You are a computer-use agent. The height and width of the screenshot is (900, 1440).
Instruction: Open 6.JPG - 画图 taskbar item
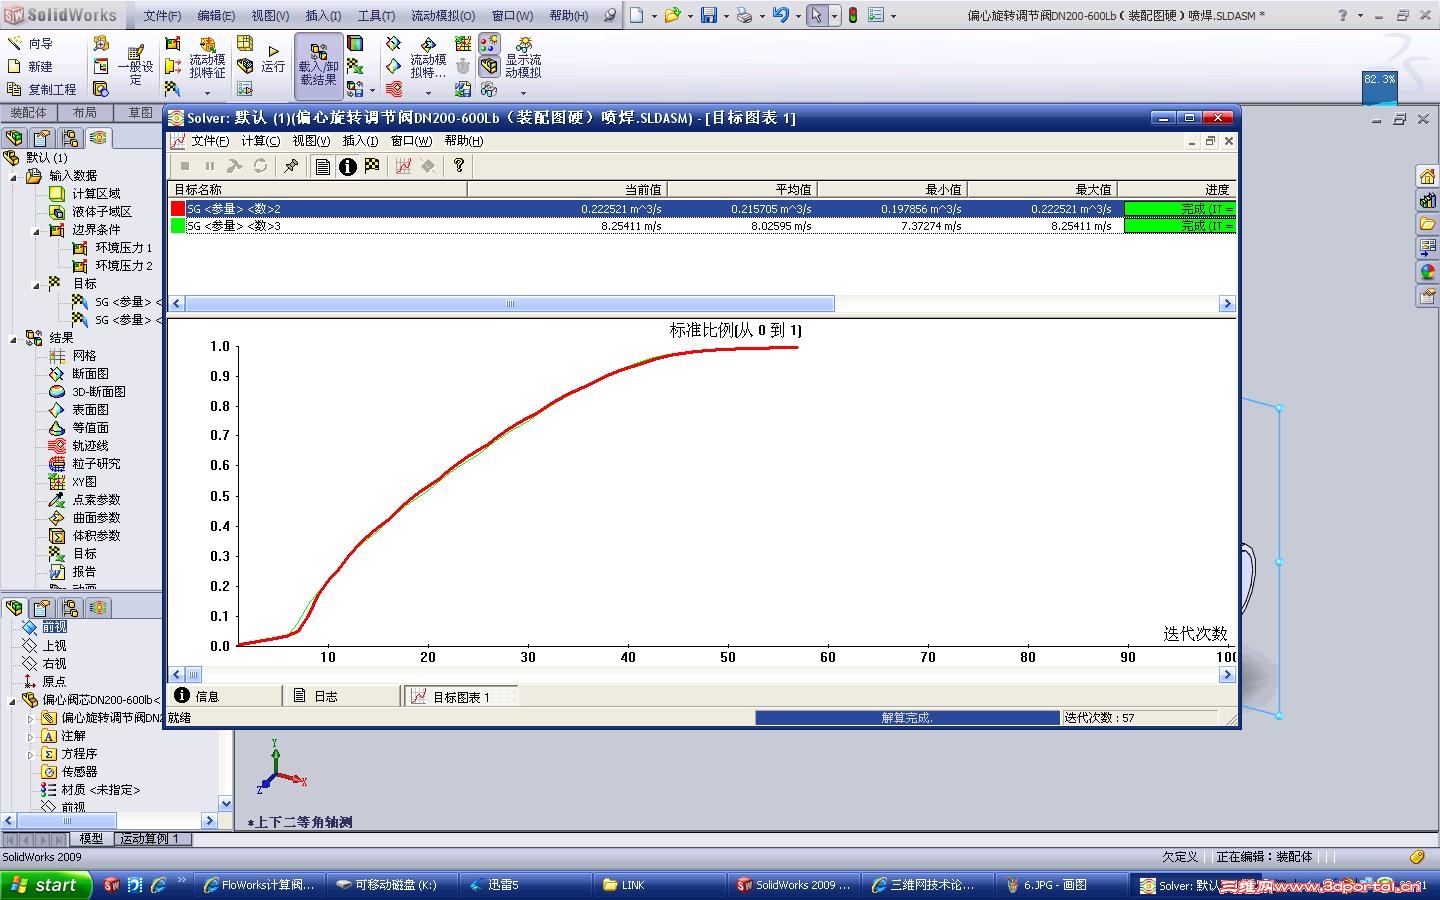coord(1062,885)
